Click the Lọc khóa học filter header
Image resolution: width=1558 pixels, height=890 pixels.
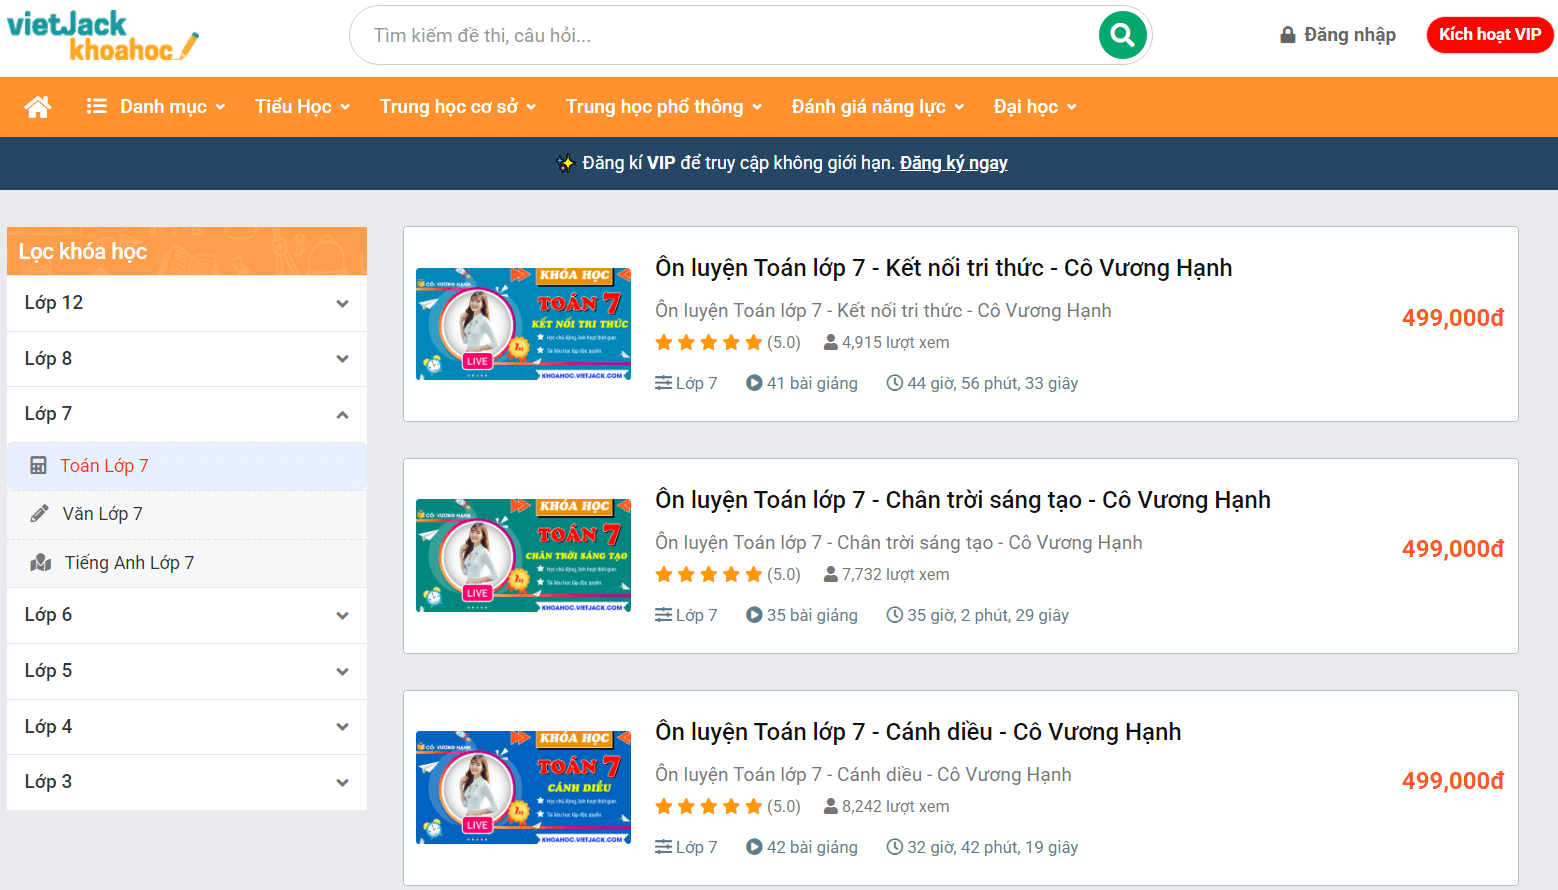coord(187,251)
